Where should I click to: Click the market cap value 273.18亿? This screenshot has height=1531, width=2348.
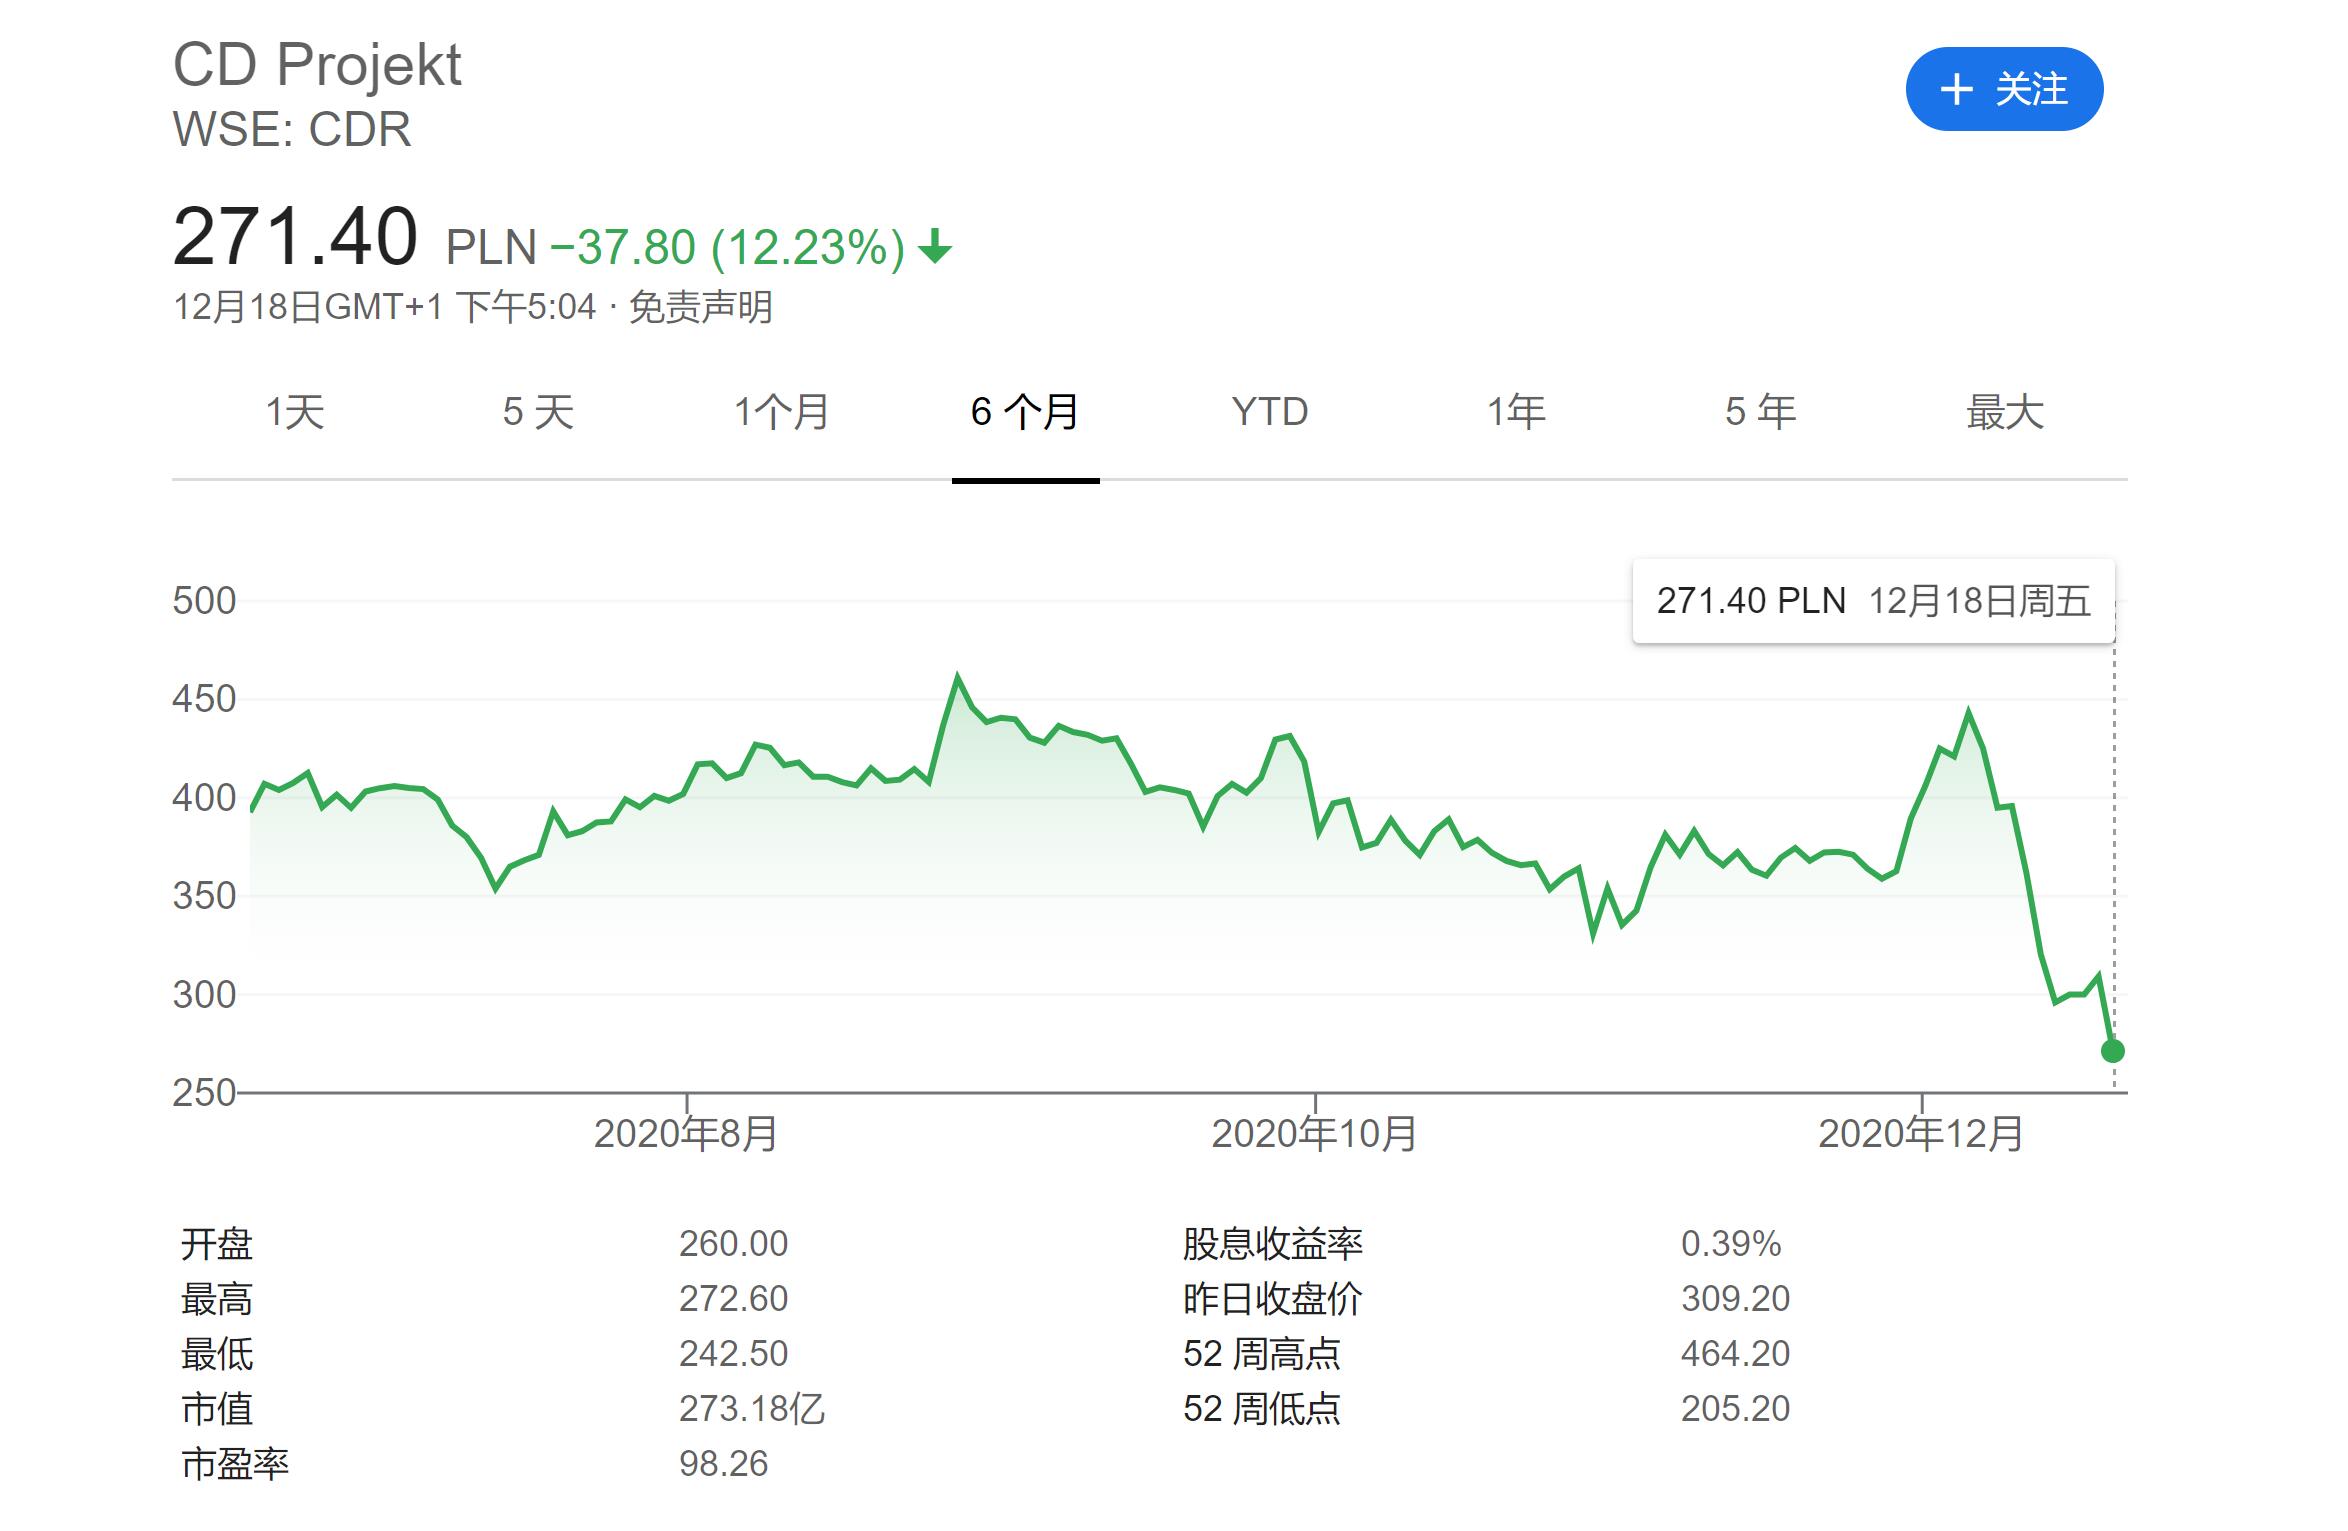click(752, 1409)
